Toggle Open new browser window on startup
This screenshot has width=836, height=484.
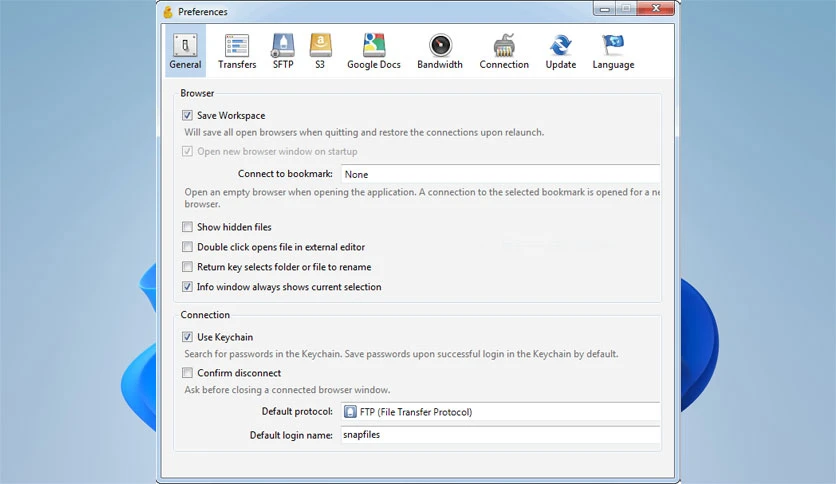pos(187,151)
